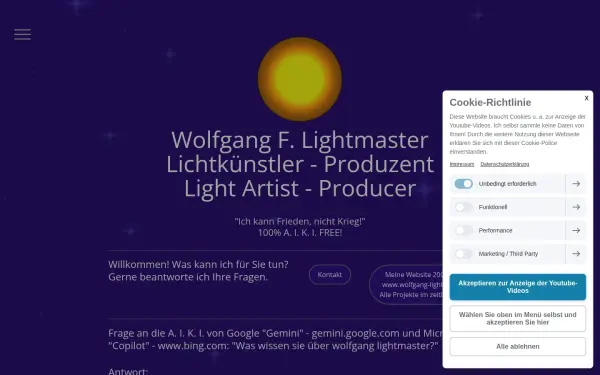Expand Unbedingt erforderlich details arrow

pos(576,184)
